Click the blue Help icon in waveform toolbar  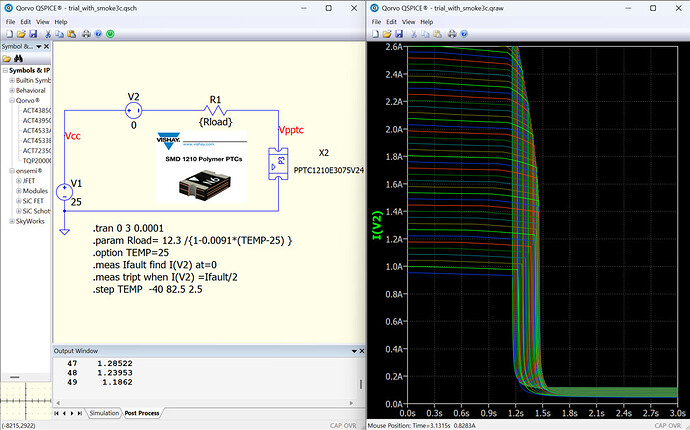pyautogui.click(x=464, y=34)
